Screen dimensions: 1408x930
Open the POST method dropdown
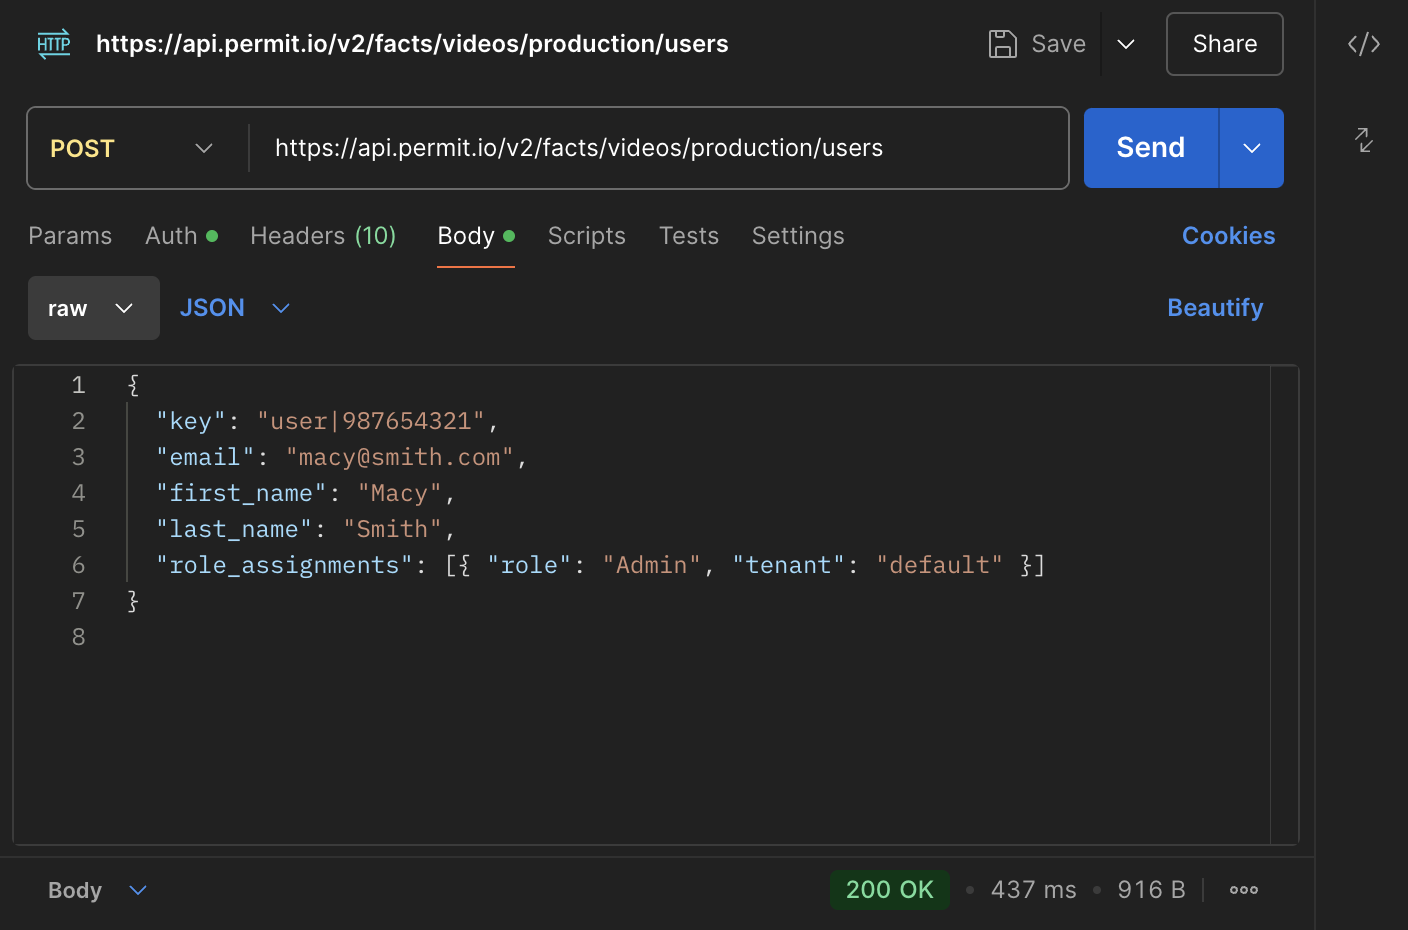click(x=131, y=147)
